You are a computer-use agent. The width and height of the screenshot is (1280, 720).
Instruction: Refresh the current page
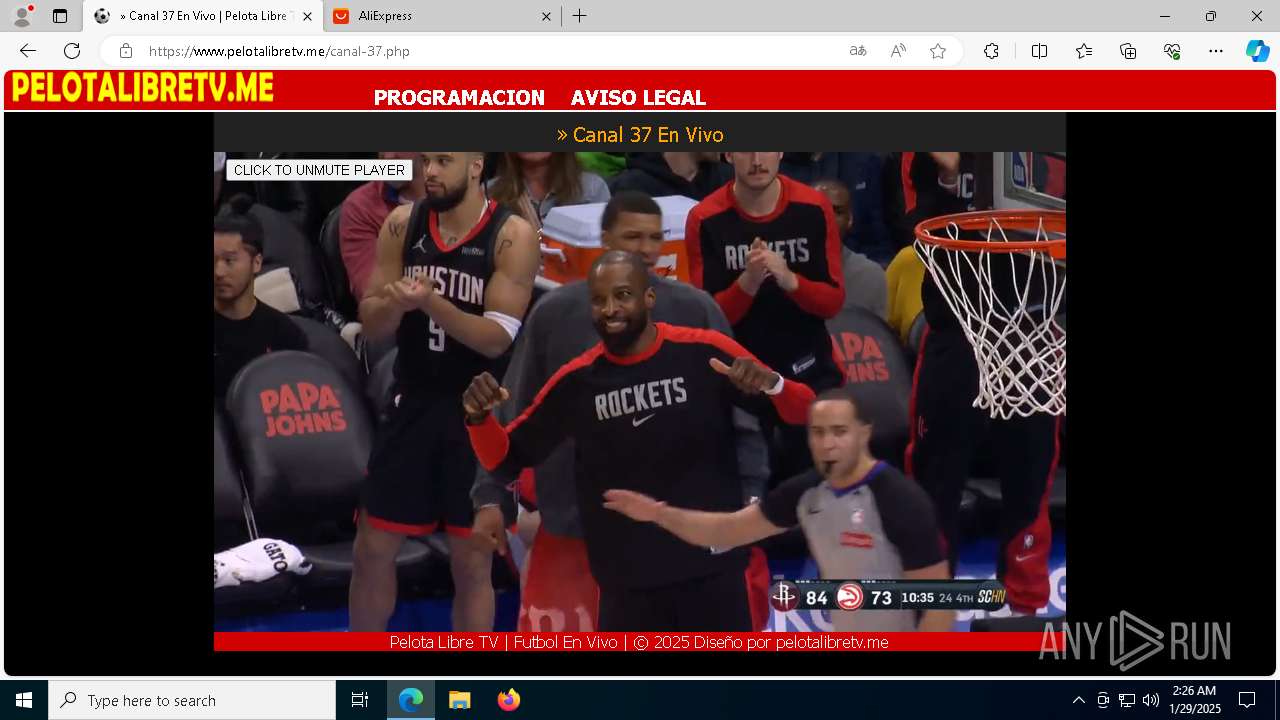tap(72, 51)
